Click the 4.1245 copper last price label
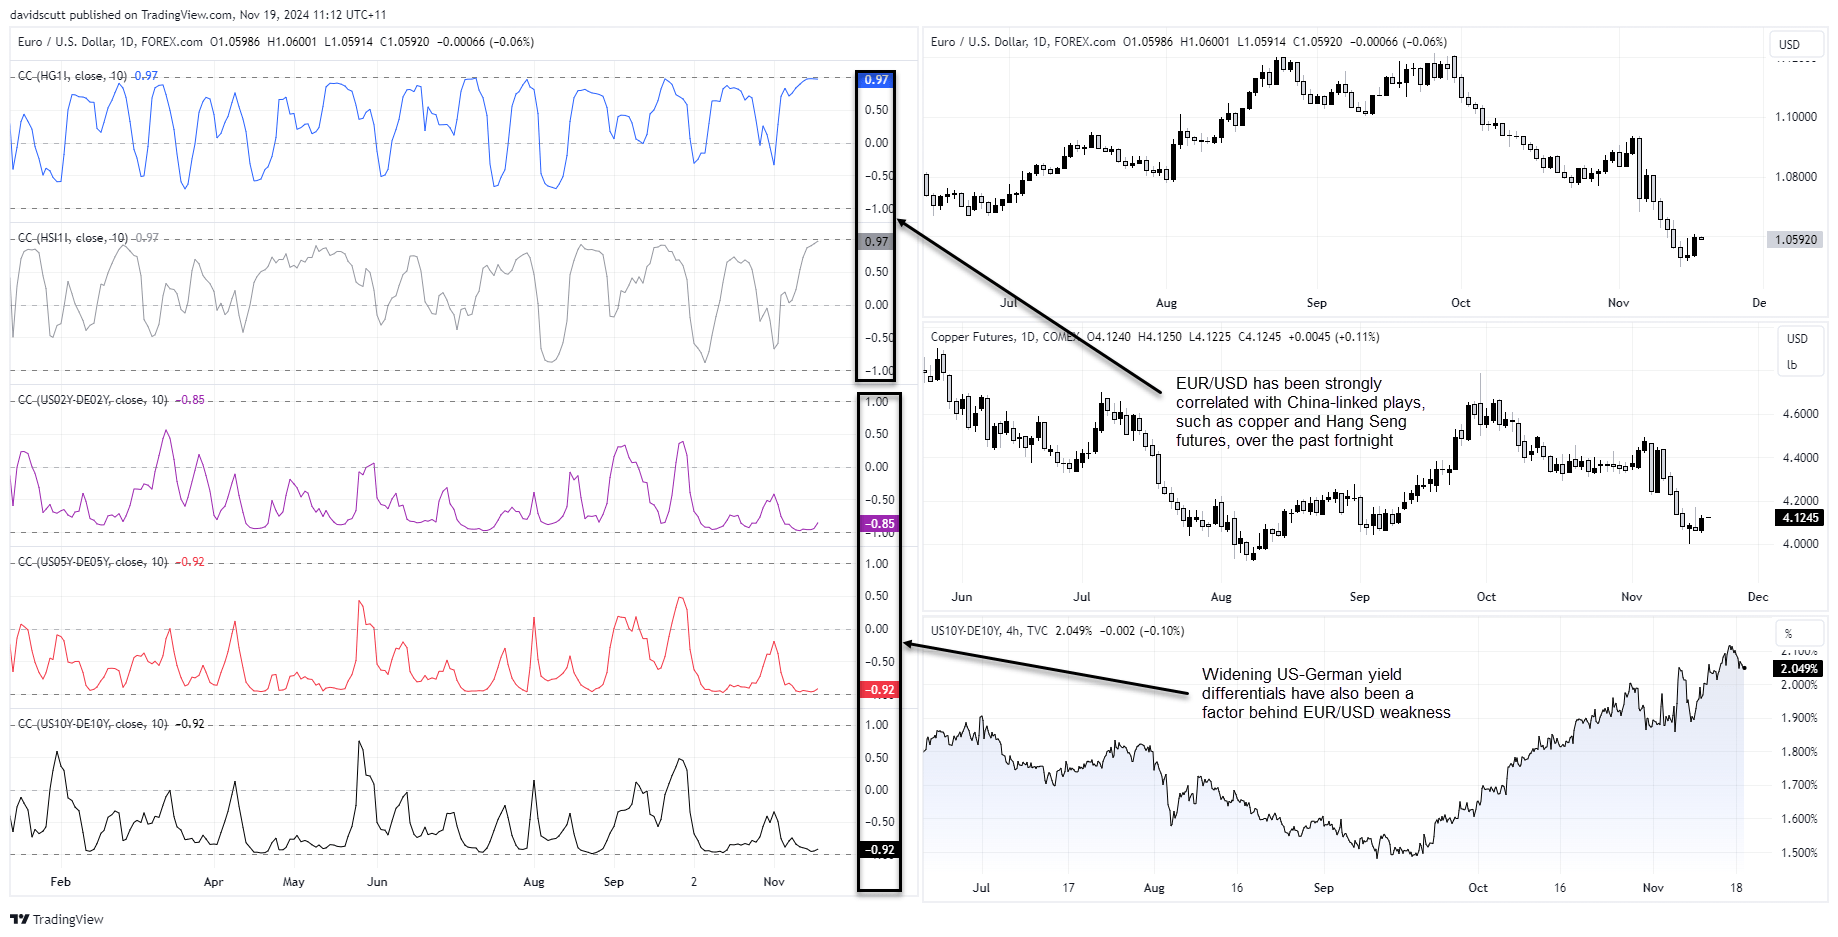The height and width of the screenshot is (937, 1838). pyautogui.click(x=1800, y=518)
